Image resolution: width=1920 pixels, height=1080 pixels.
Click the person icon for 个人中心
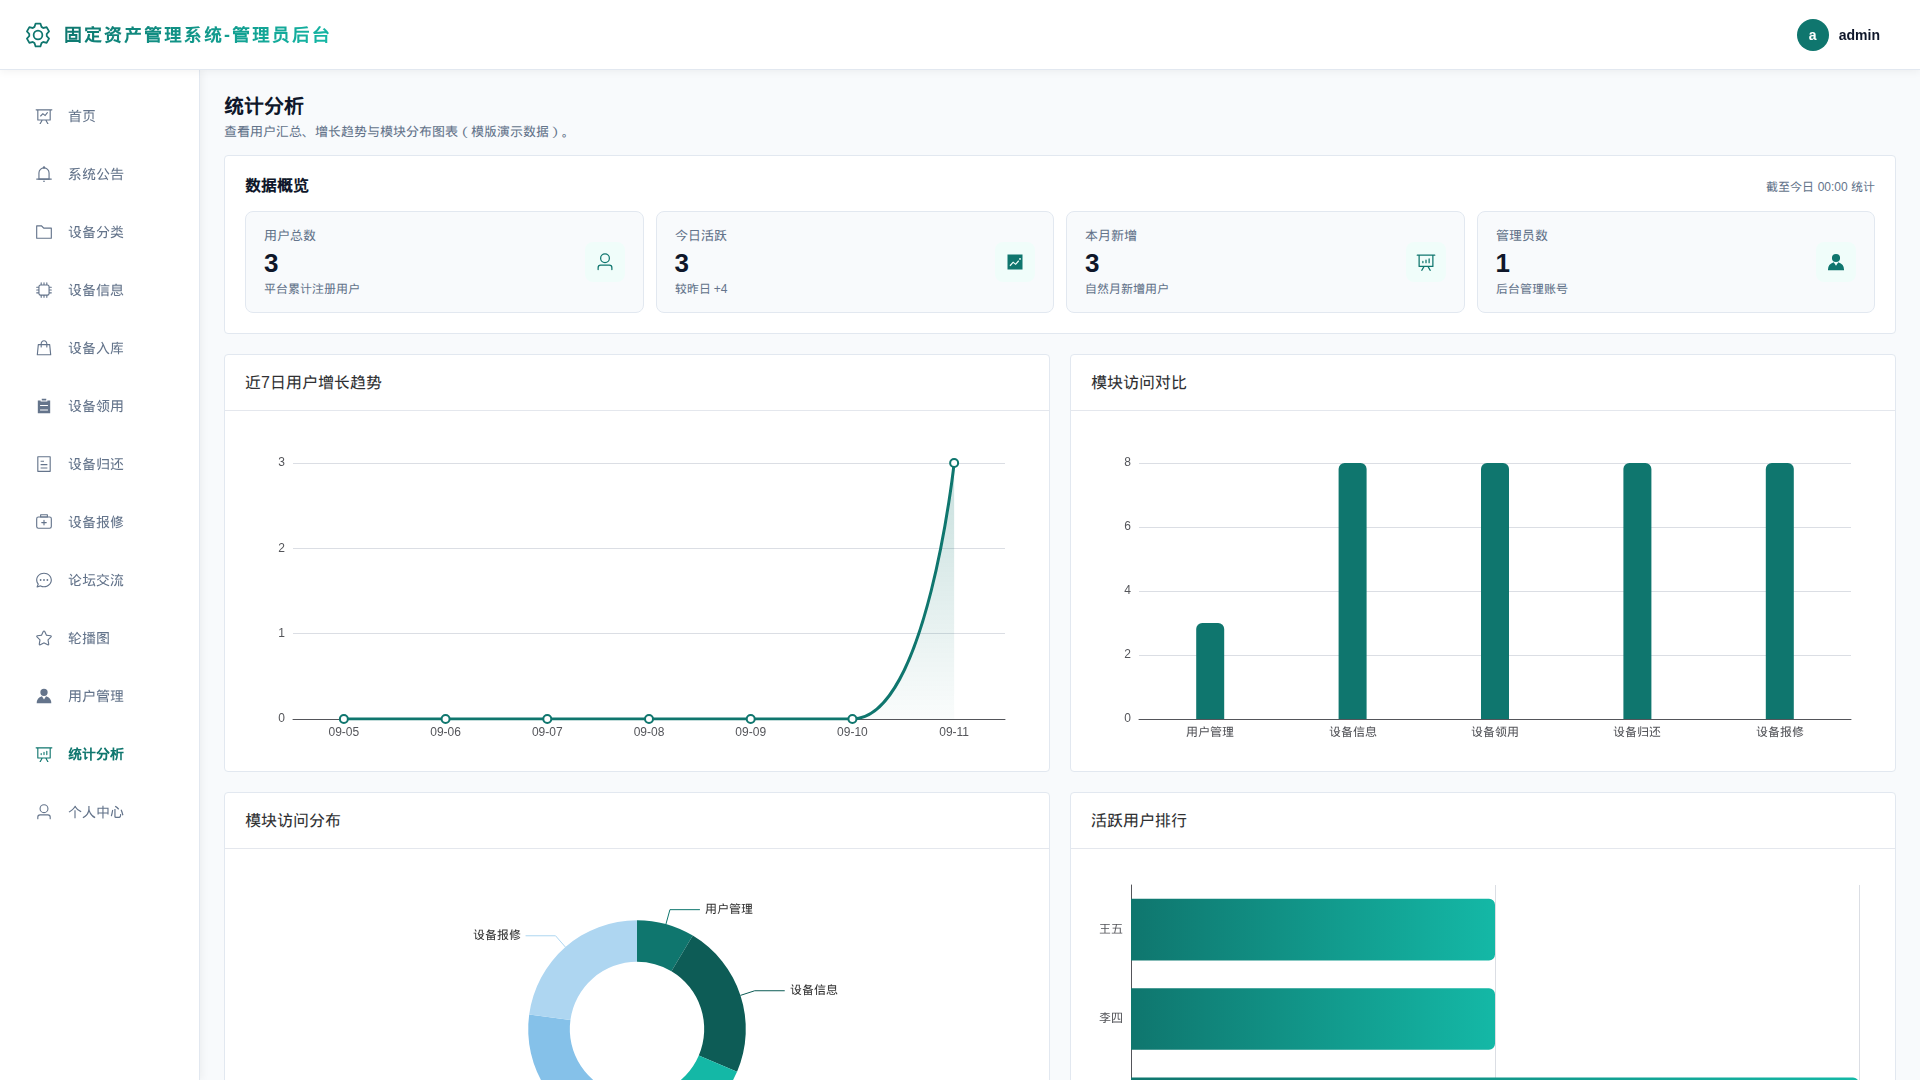(44, 812)
